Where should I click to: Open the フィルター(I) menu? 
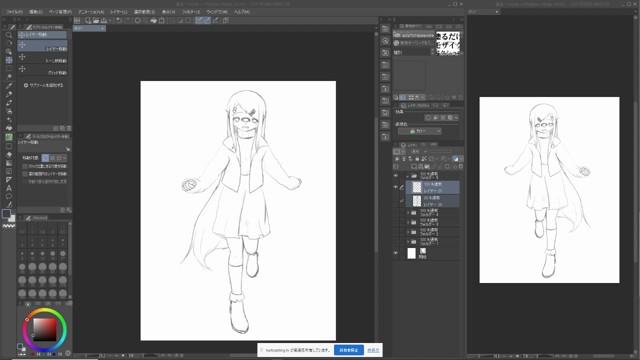[191, 12]
